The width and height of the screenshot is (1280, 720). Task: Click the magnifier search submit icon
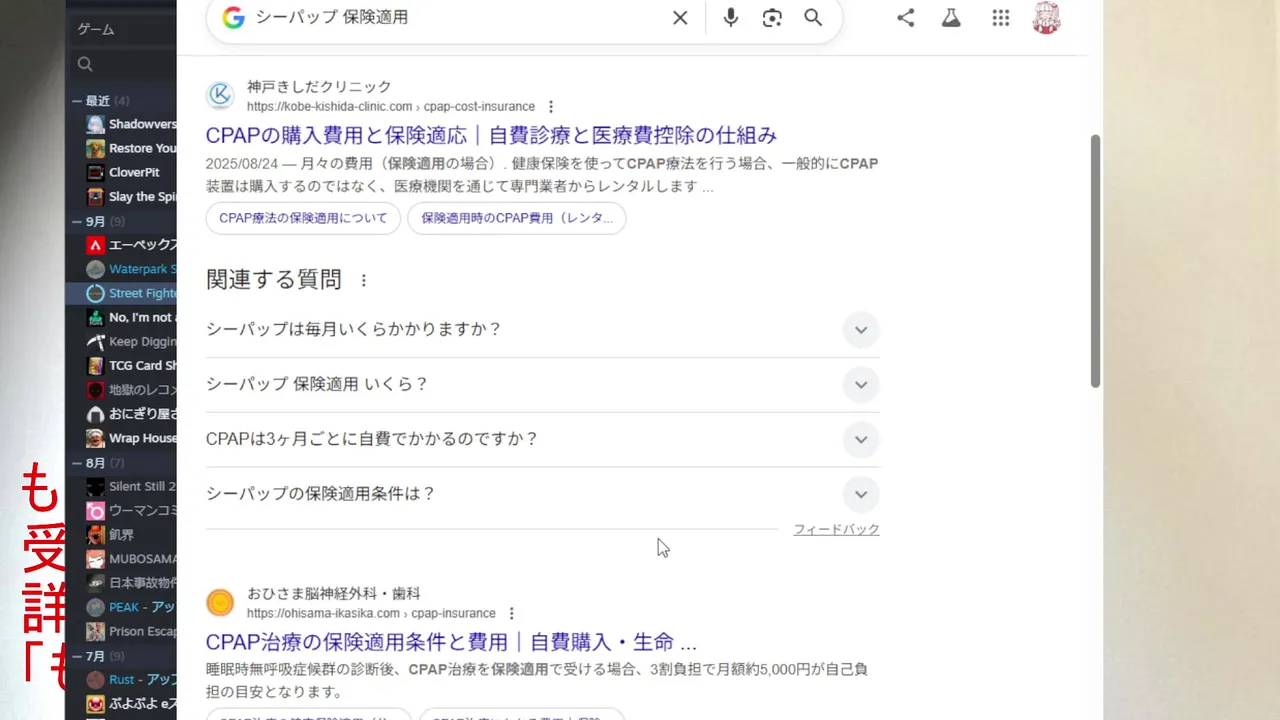click(x=813, y=18)
